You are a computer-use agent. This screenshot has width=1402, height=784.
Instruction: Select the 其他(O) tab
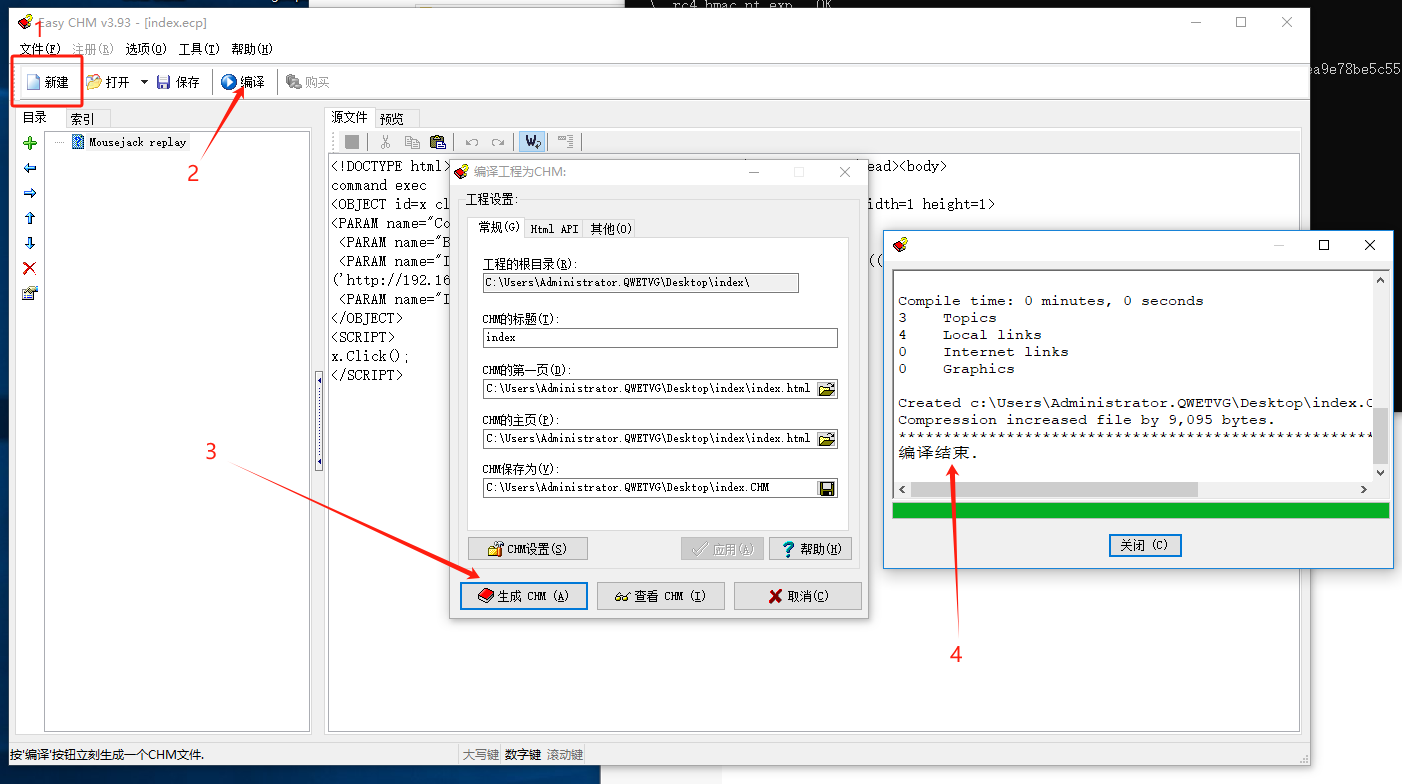click(610, 229)
